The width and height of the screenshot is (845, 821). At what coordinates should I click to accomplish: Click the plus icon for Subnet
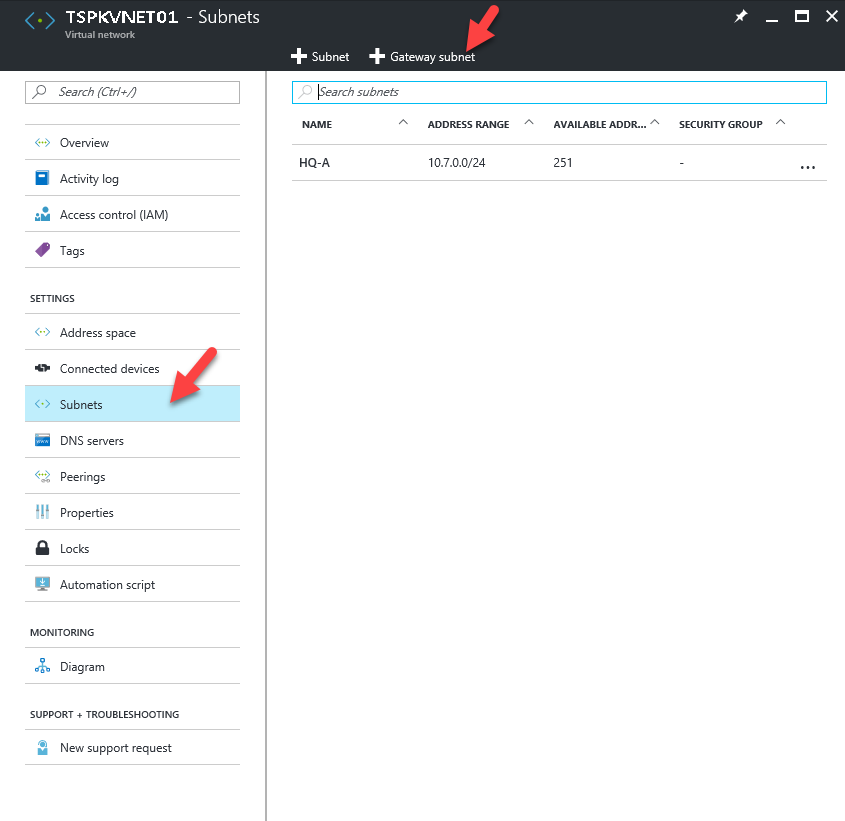pyautogui.click(x=299, y=56)
